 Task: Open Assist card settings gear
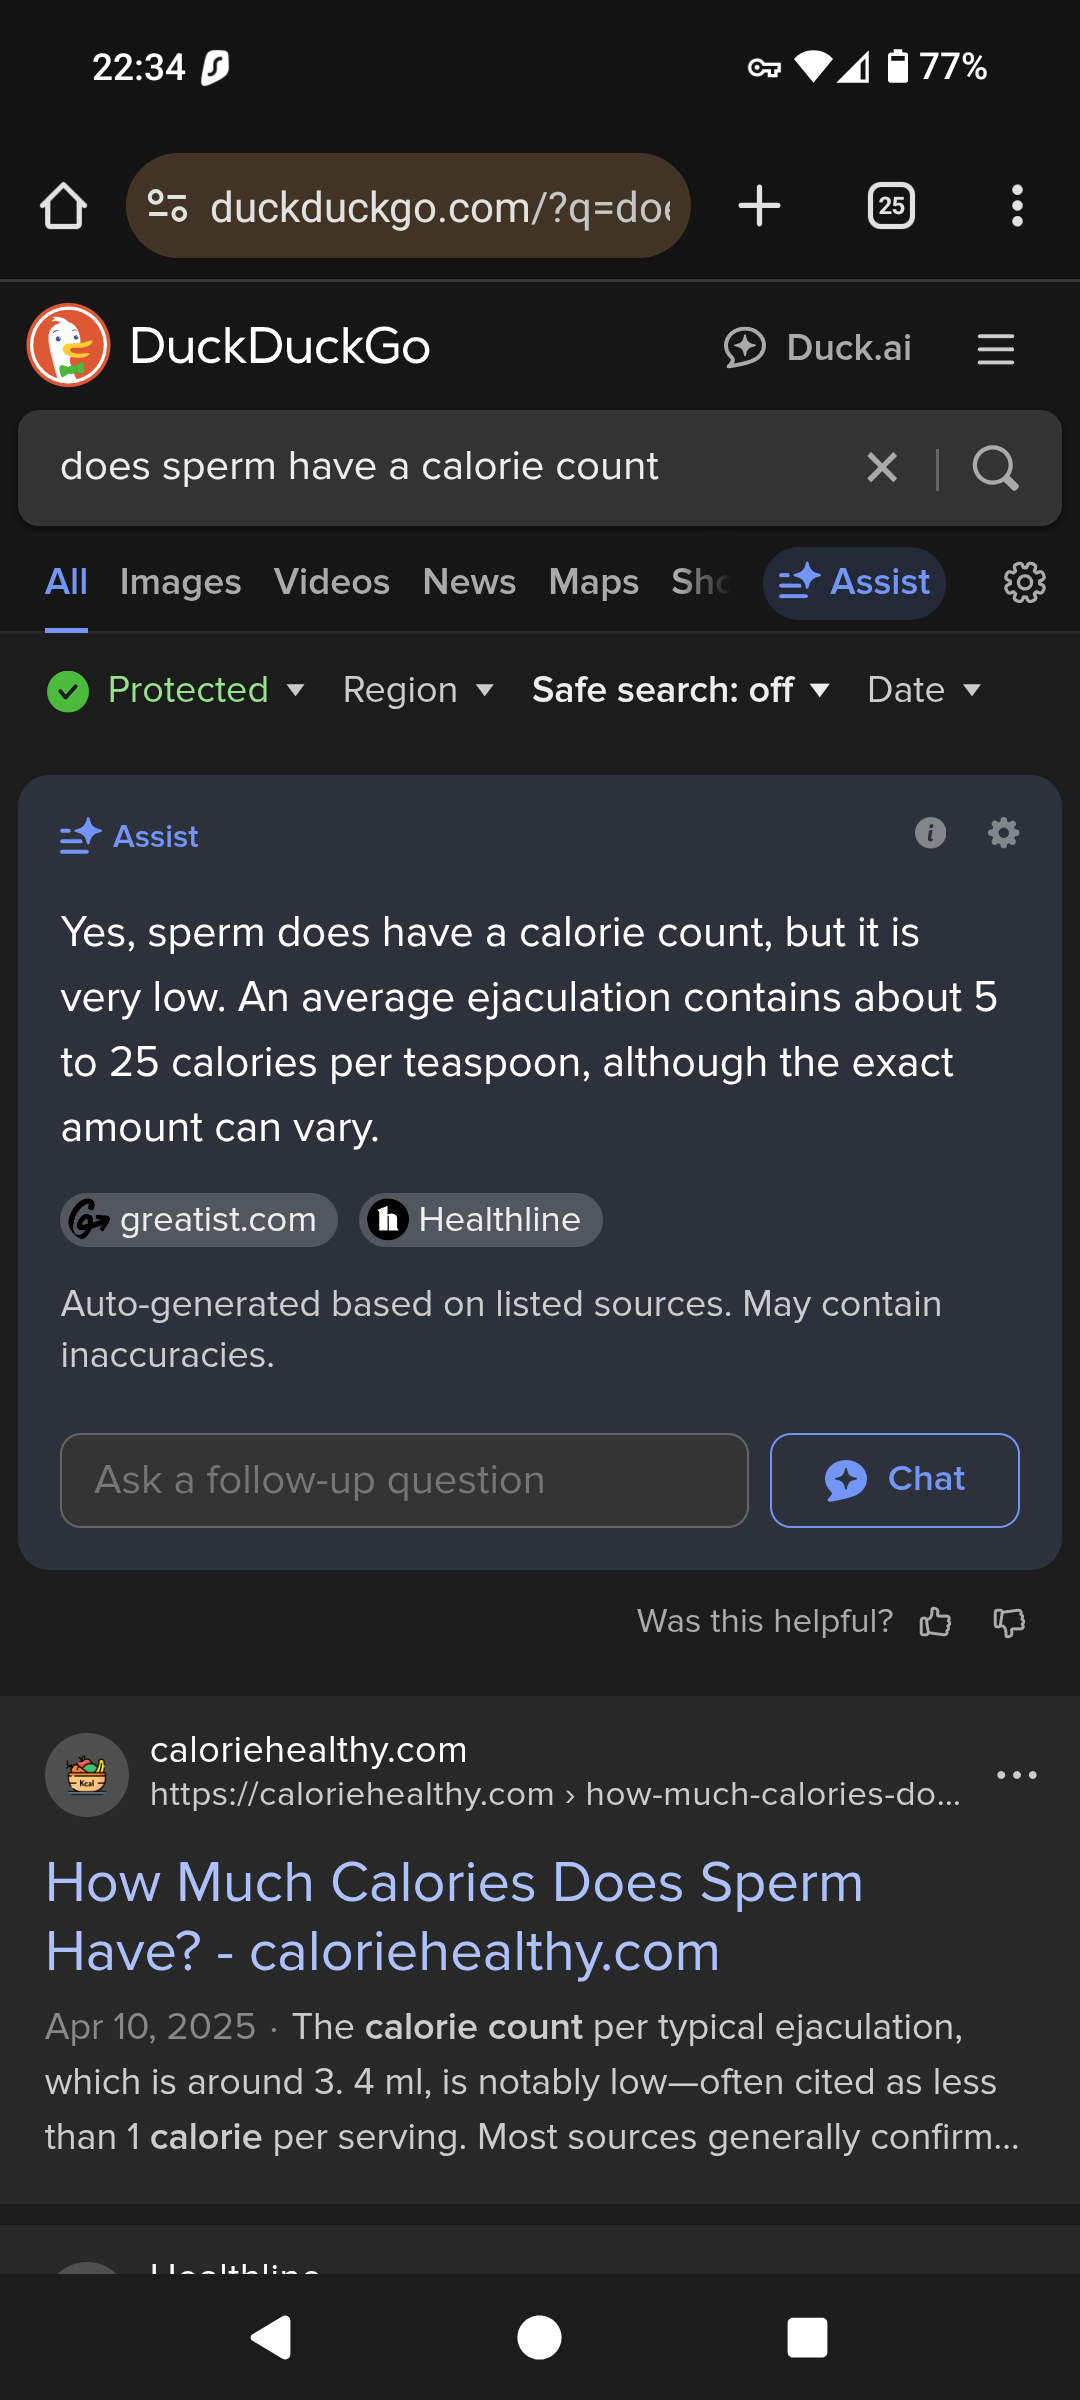1003,833
